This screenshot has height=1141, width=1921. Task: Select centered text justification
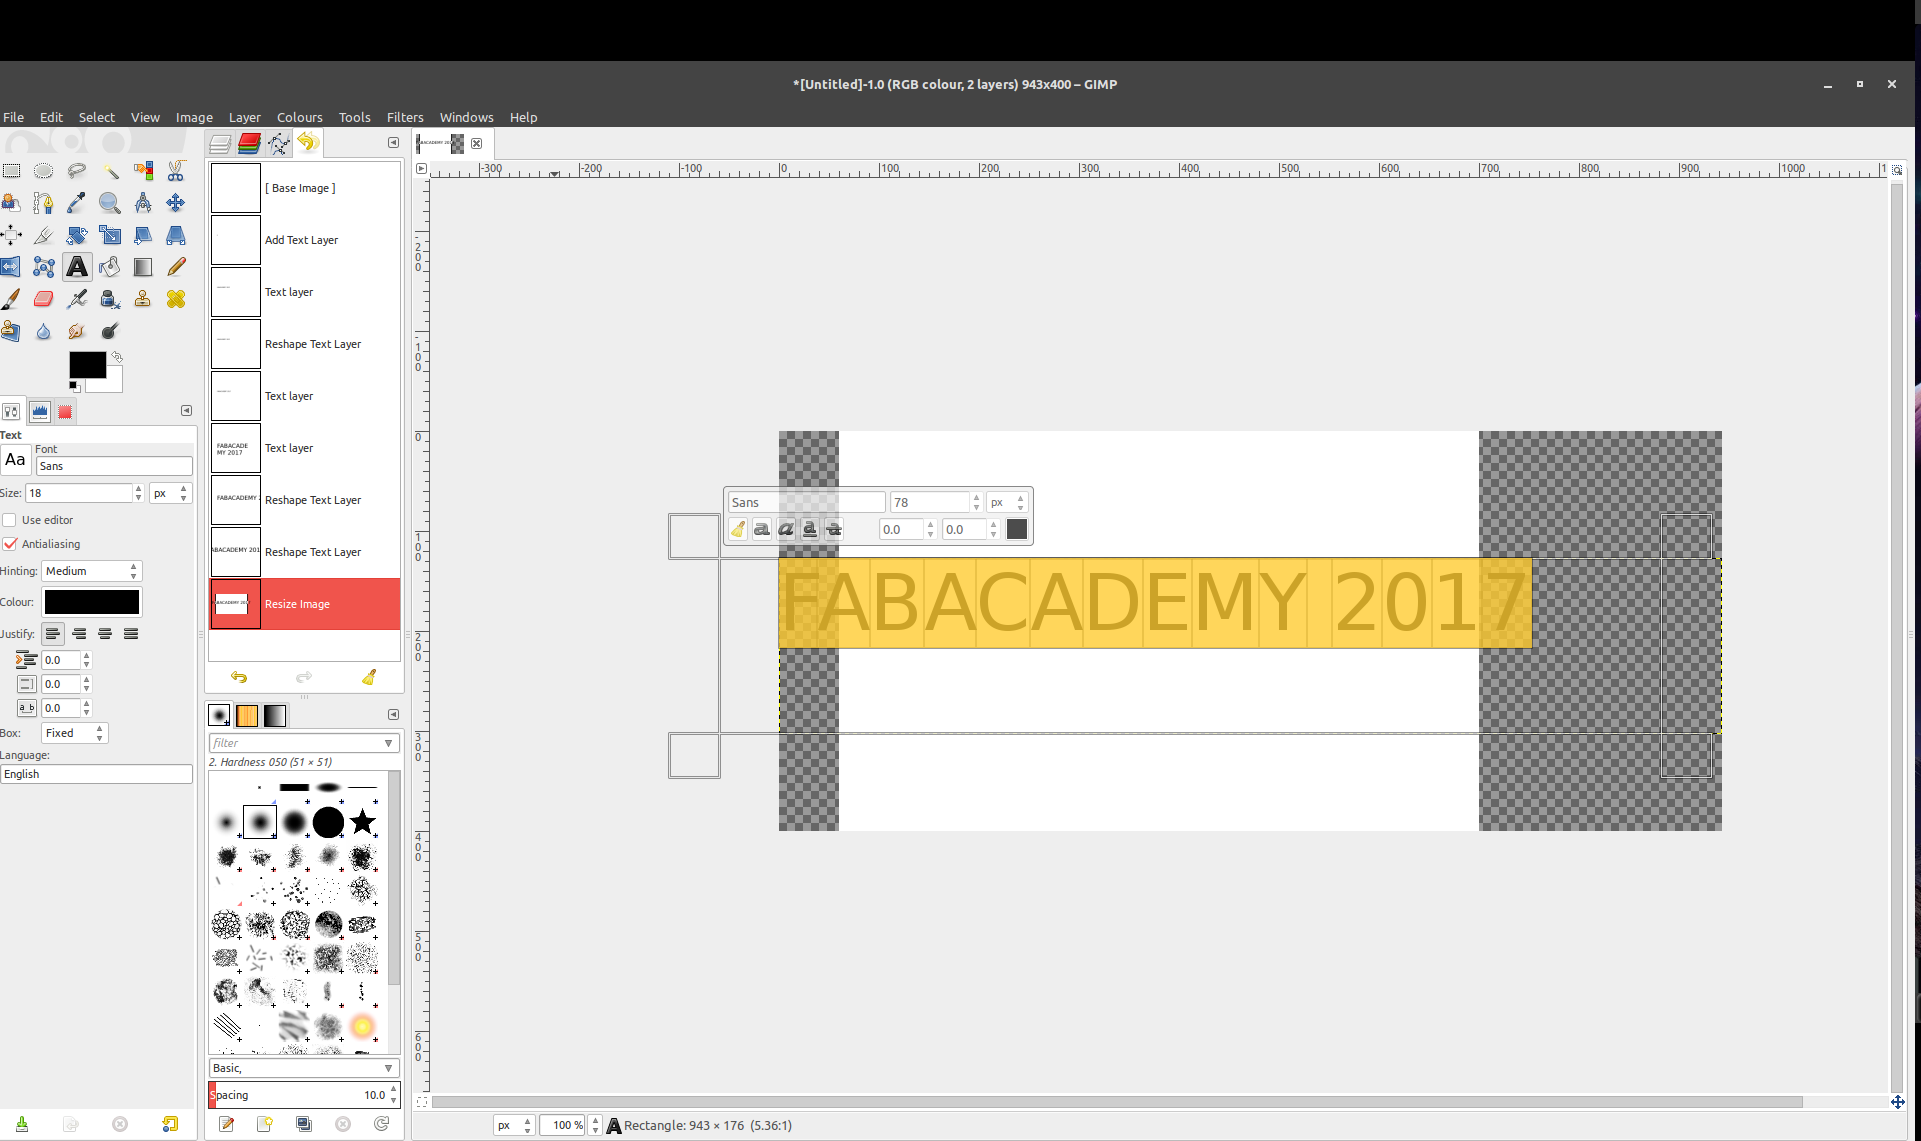(x=105, y=634)
